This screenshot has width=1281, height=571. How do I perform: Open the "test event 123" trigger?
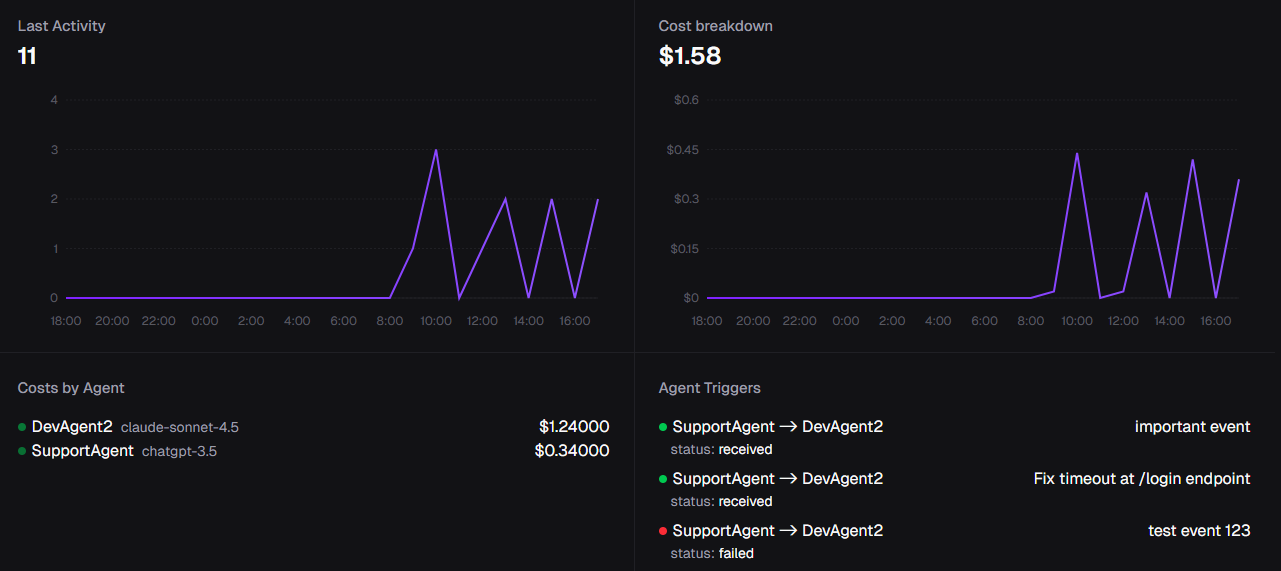click(1199, 531)
